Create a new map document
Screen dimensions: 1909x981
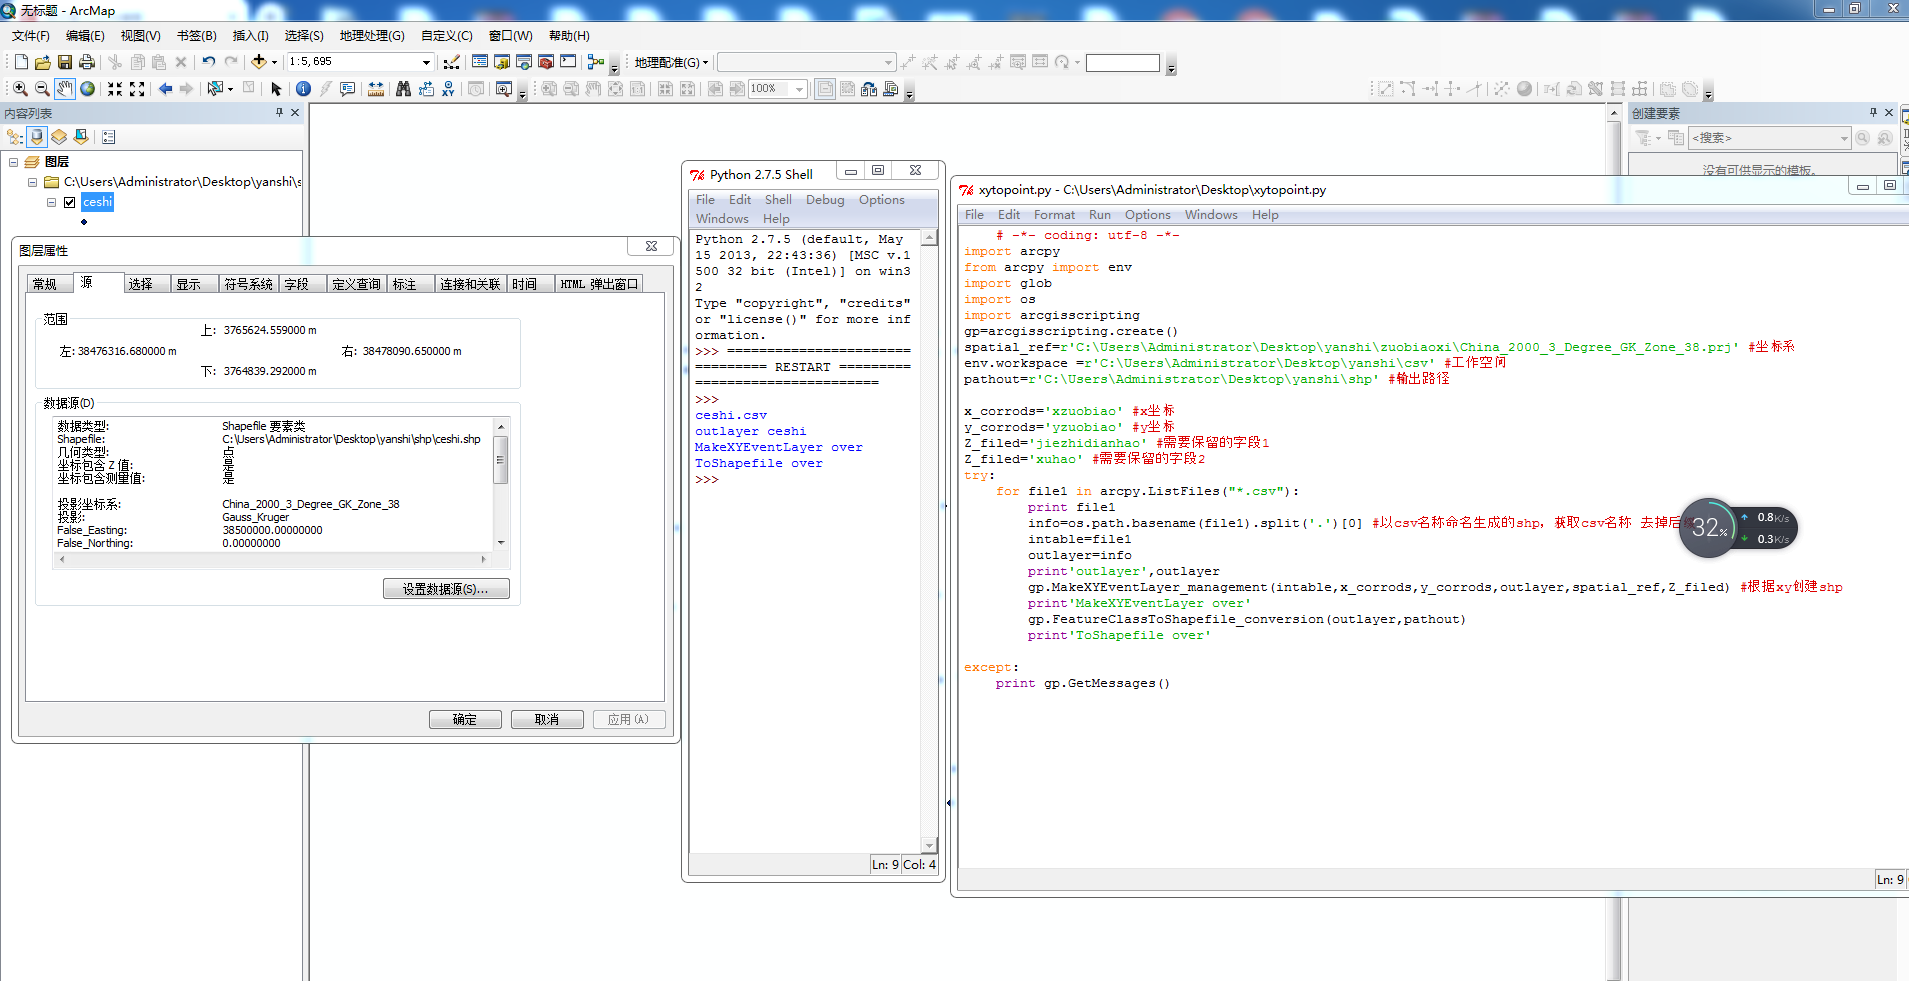coord(21,62)
